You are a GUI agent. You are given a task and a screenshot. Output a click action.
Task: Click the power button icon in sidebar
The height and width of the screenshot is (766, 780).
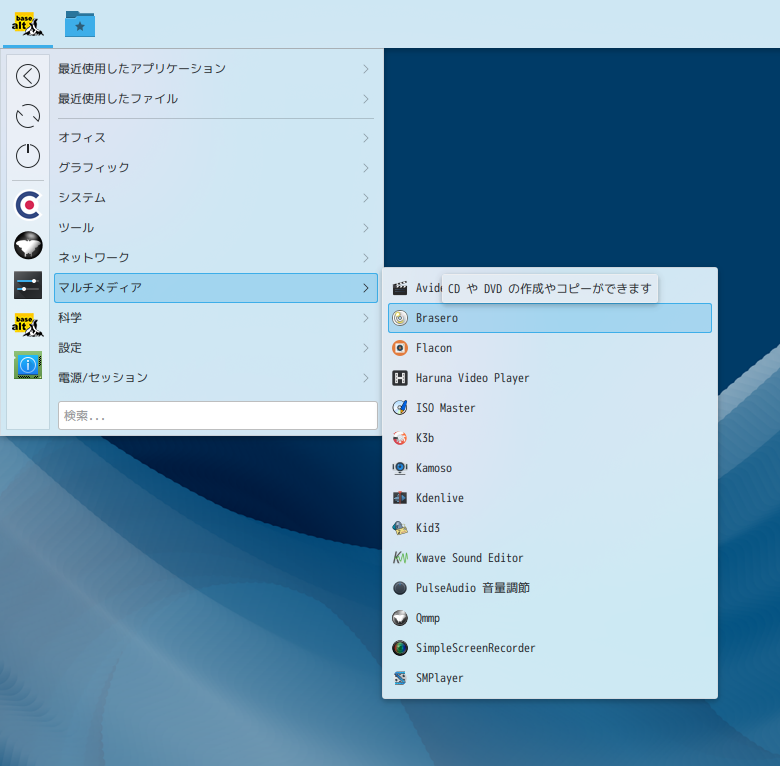point(28,156)
